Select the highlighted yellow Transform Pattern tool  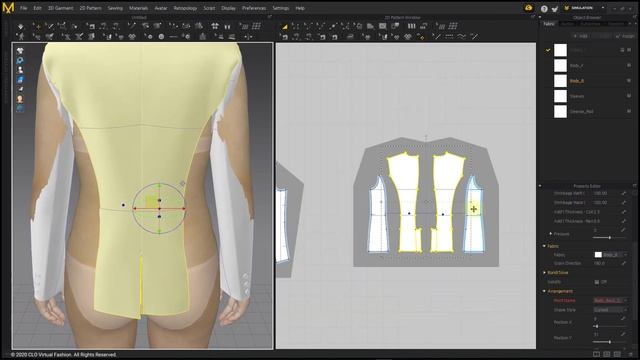click(285, 27)
